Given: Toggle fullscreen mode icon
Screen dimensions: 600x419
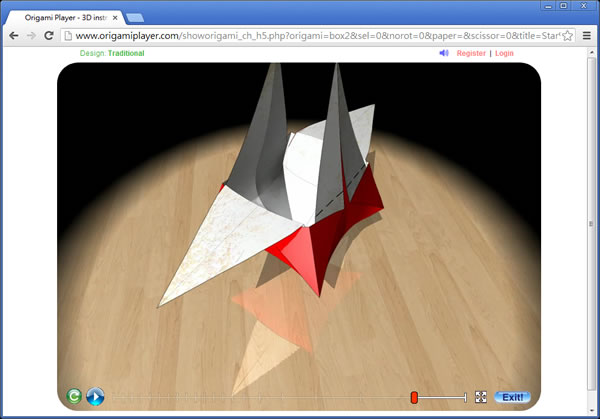Looking at the screenshot, I should click(x=481, y=397).
